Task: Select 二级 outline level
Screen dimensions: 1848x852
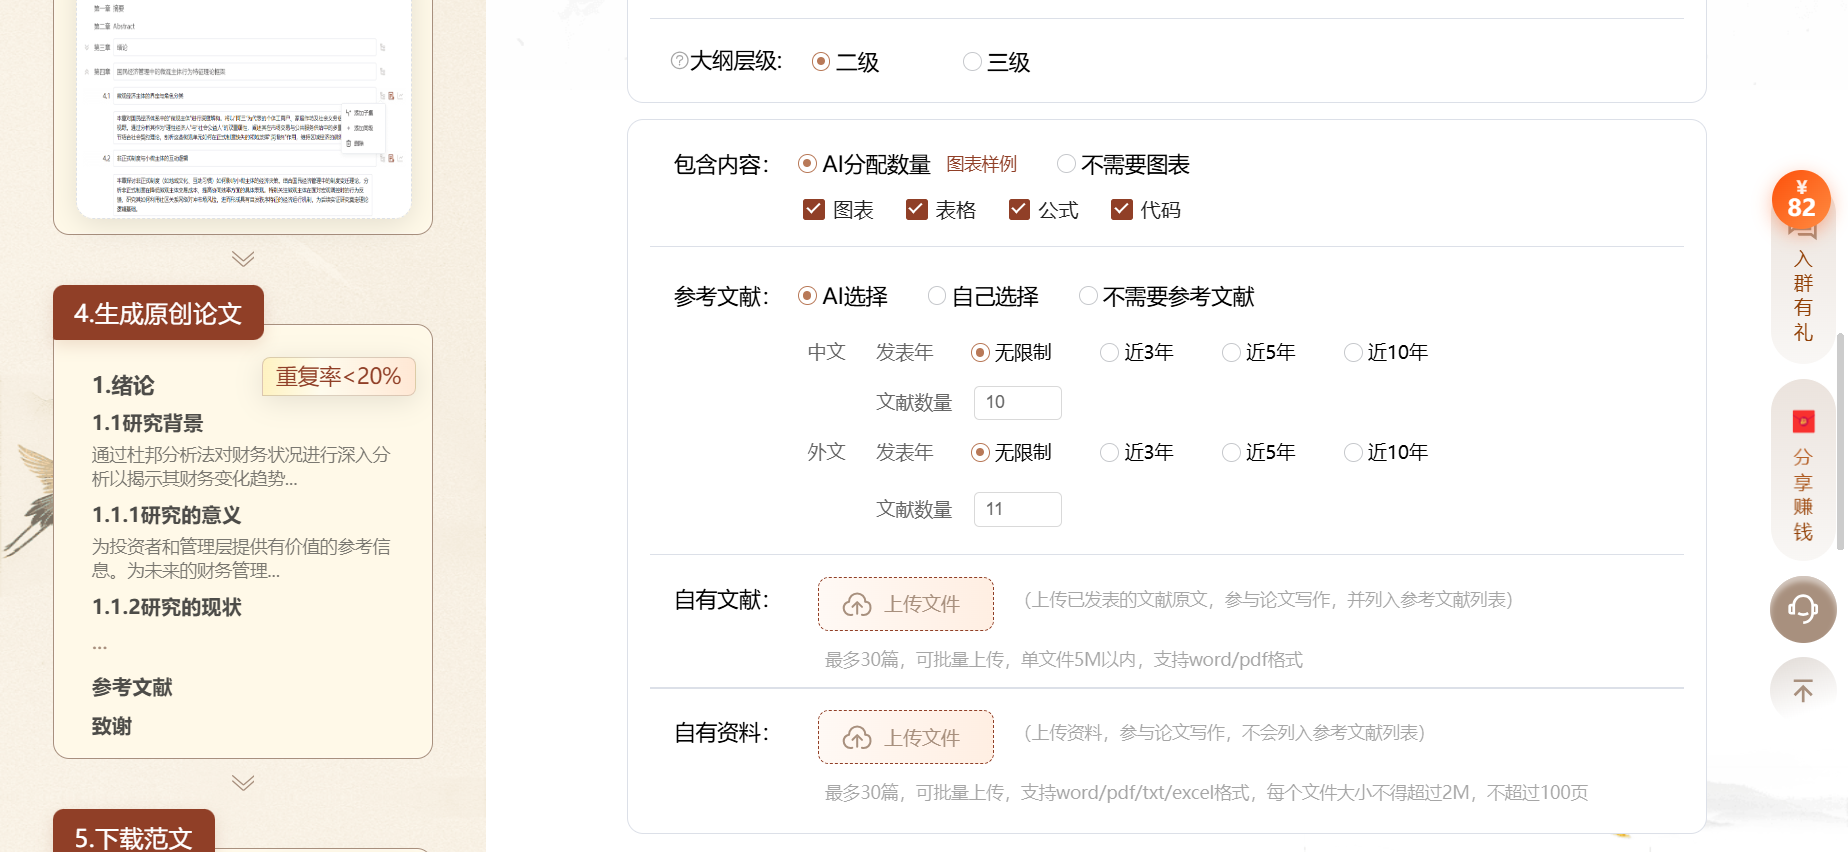Action: pyautogui.click(x=821, y=62)
